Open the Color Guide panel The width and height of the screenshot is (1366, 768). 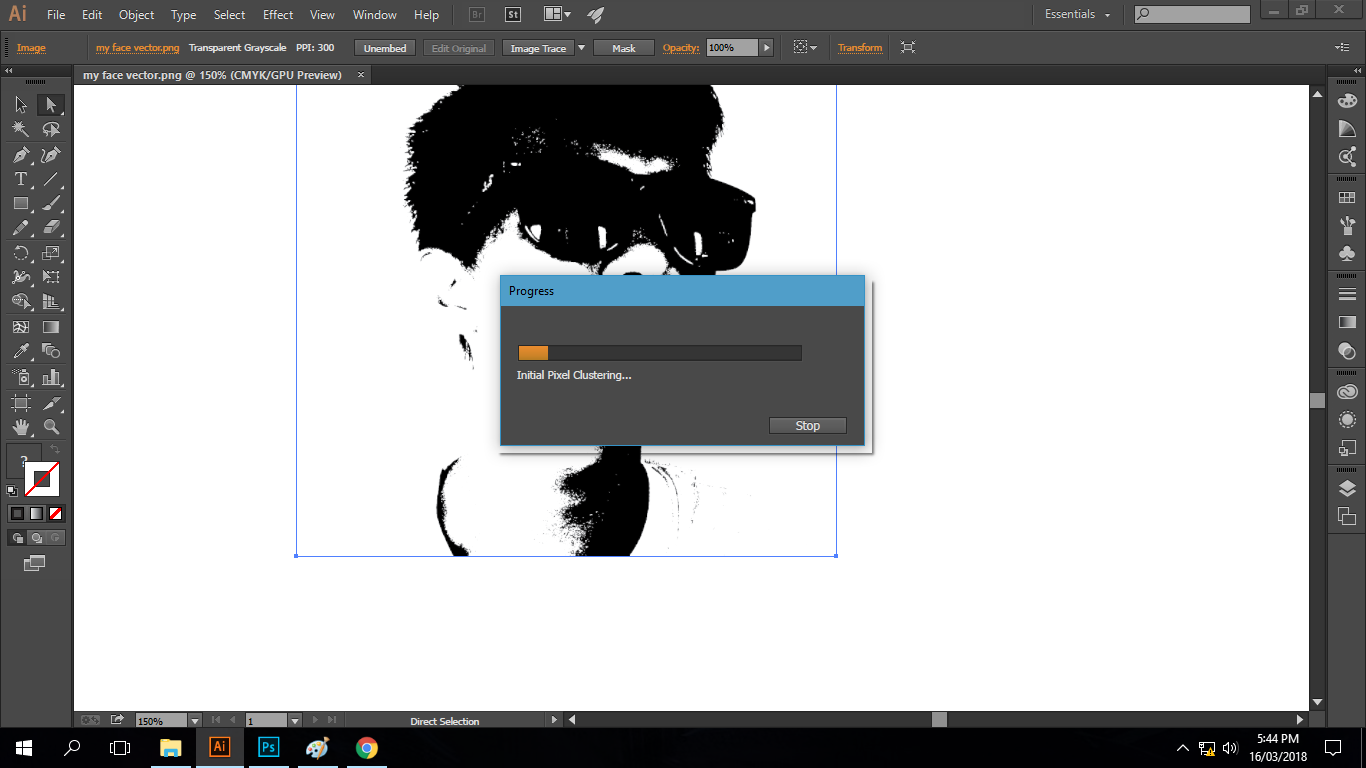[1347, 129]
